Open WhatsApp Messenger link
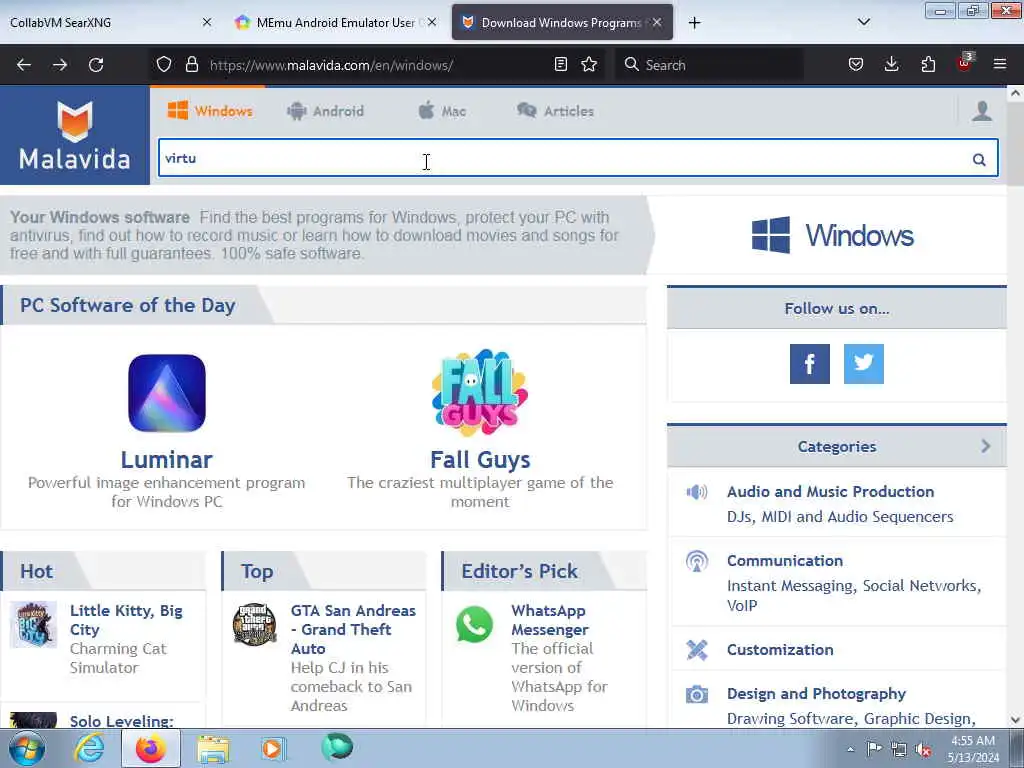Image resolution: width=1024 pixels, height=768 pixels. click(549, 620)
